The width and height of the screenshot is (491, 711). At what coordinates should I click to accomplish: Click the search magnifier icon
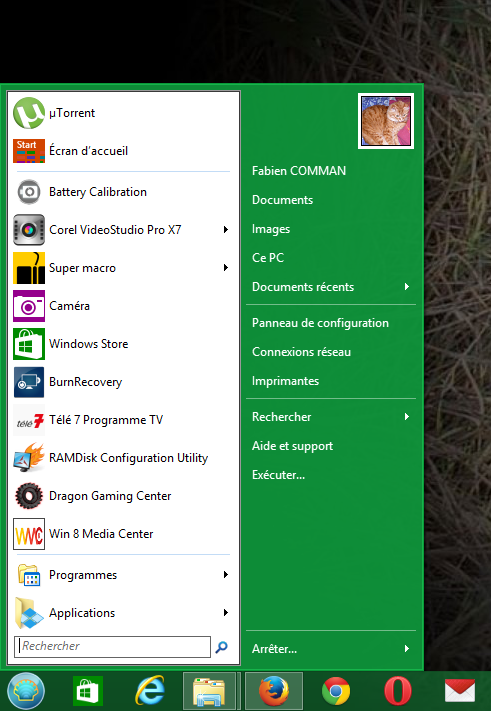click(x=221, y=647)
